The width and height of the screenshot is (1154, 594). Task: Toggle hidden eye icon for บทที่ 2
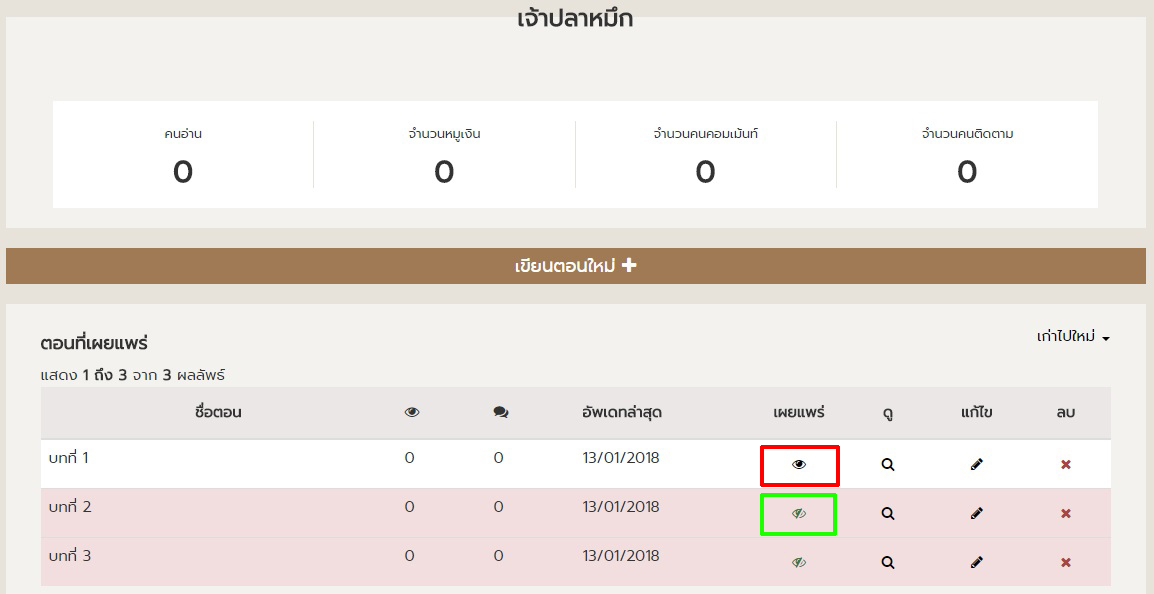pos(798,514)
